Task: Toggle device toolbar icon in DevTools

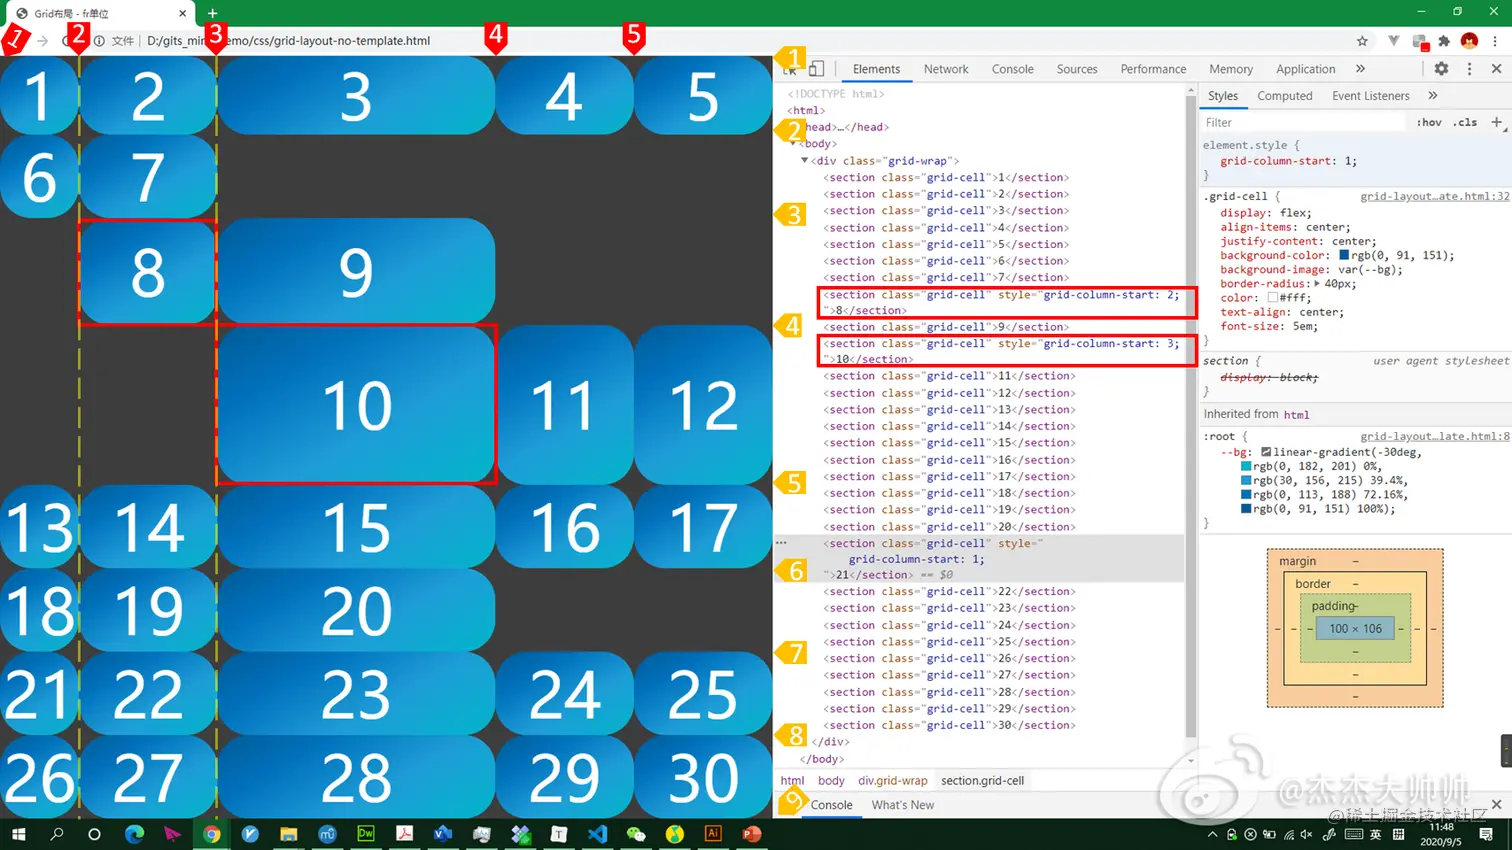Action: click(x=816, y=69)
